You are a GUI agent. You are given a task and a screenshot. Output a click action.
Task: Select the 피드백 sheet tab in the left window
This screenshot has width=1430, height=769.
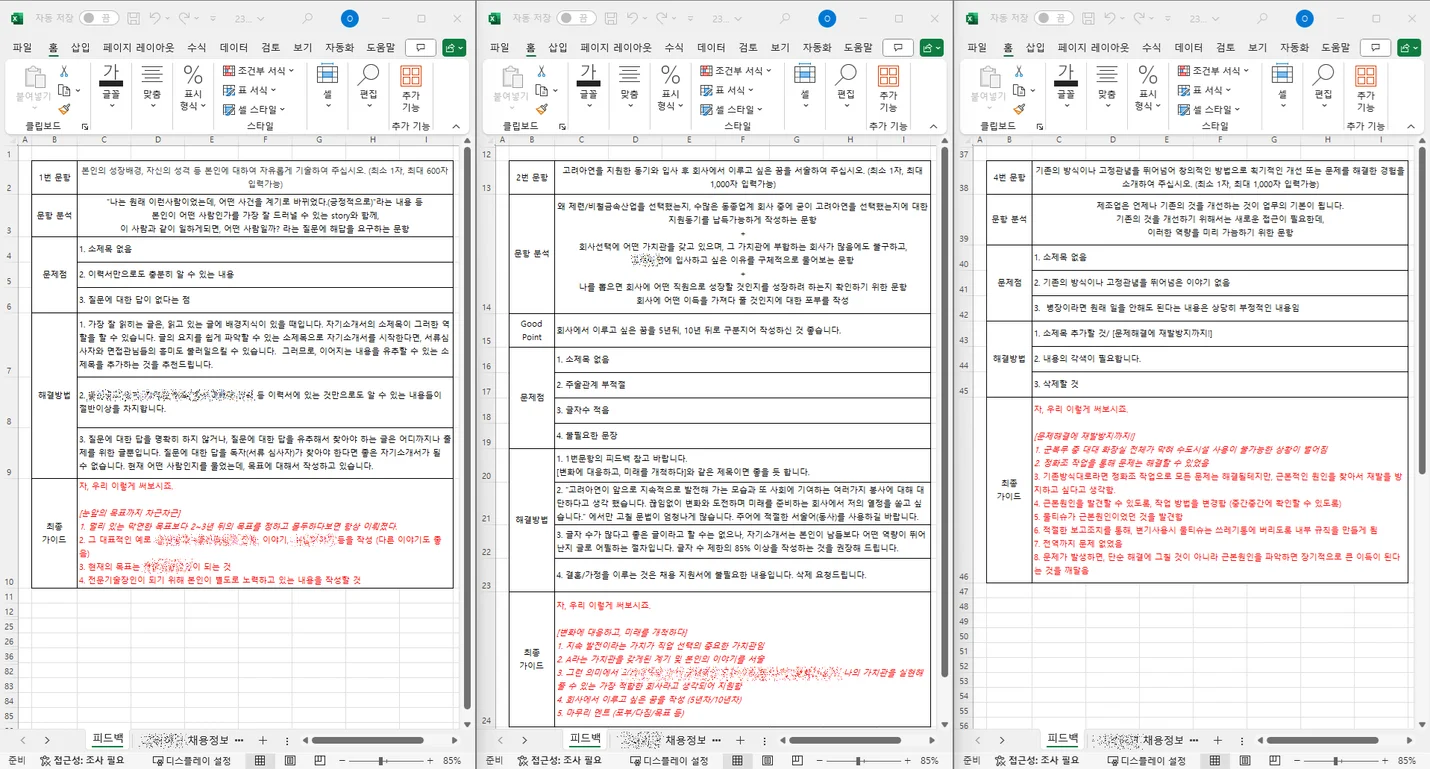point(107,740)
